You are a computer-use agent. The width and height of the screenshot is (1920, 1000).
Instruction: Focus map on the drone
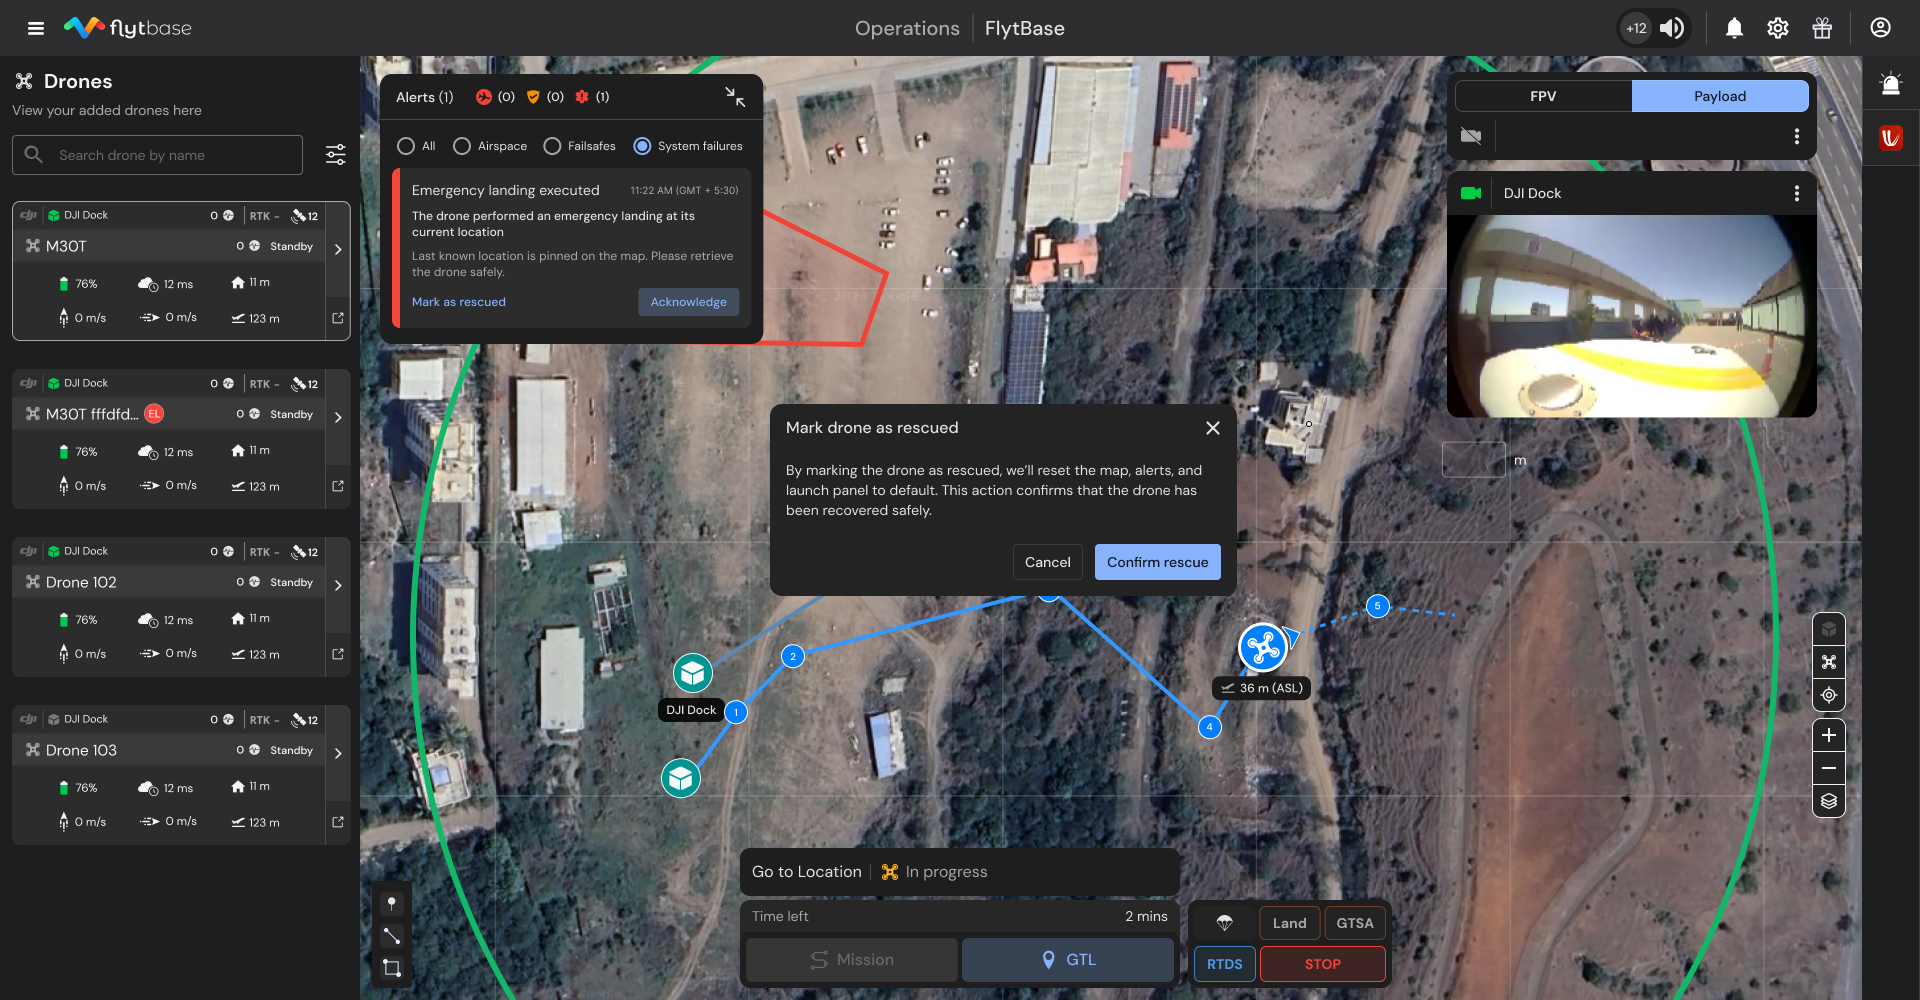1829,662
